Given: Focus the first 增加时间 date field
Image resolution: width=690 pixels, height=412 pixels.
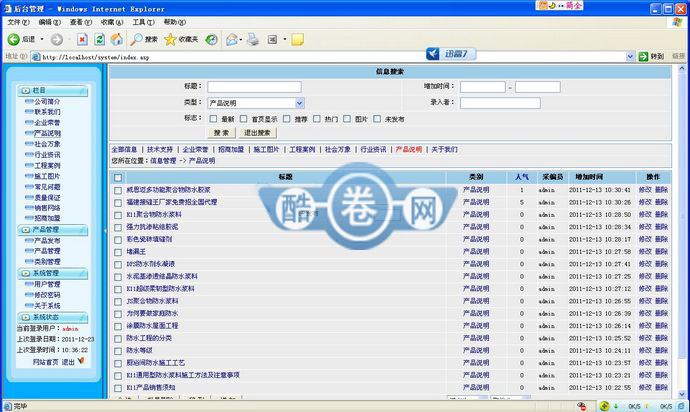Looking at the screenshot, I should coord(482,87).
